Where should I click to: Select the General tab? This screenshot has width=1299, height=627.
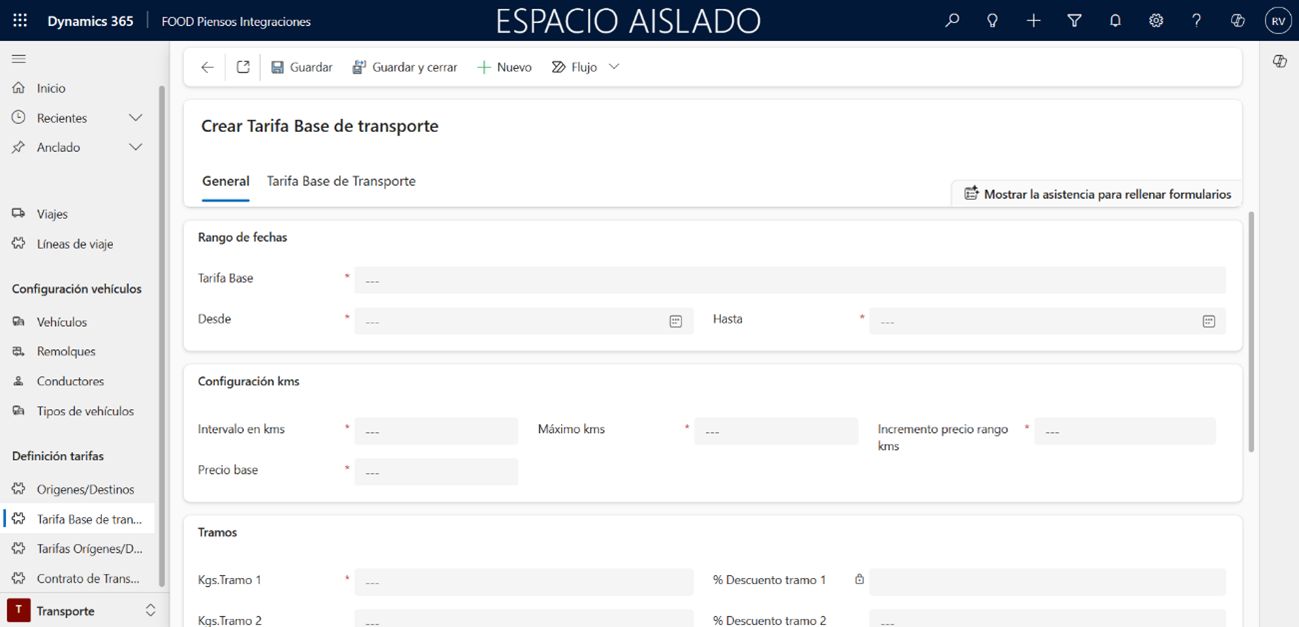click(225, 181)
